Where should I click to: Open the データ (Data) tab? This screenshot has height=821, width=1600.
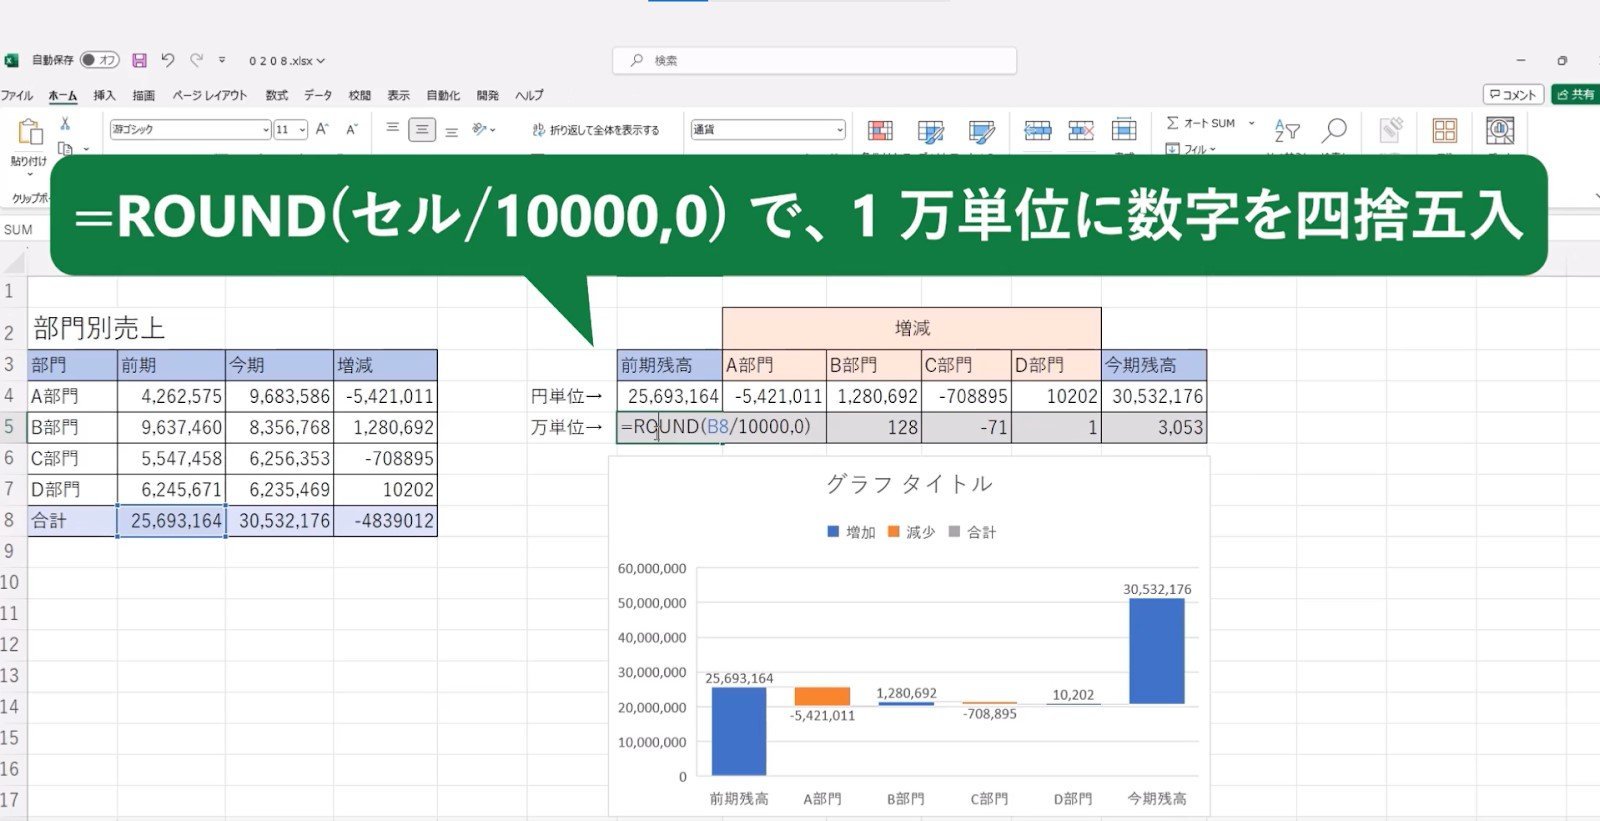pyautogui.click(x=318, y=95)
